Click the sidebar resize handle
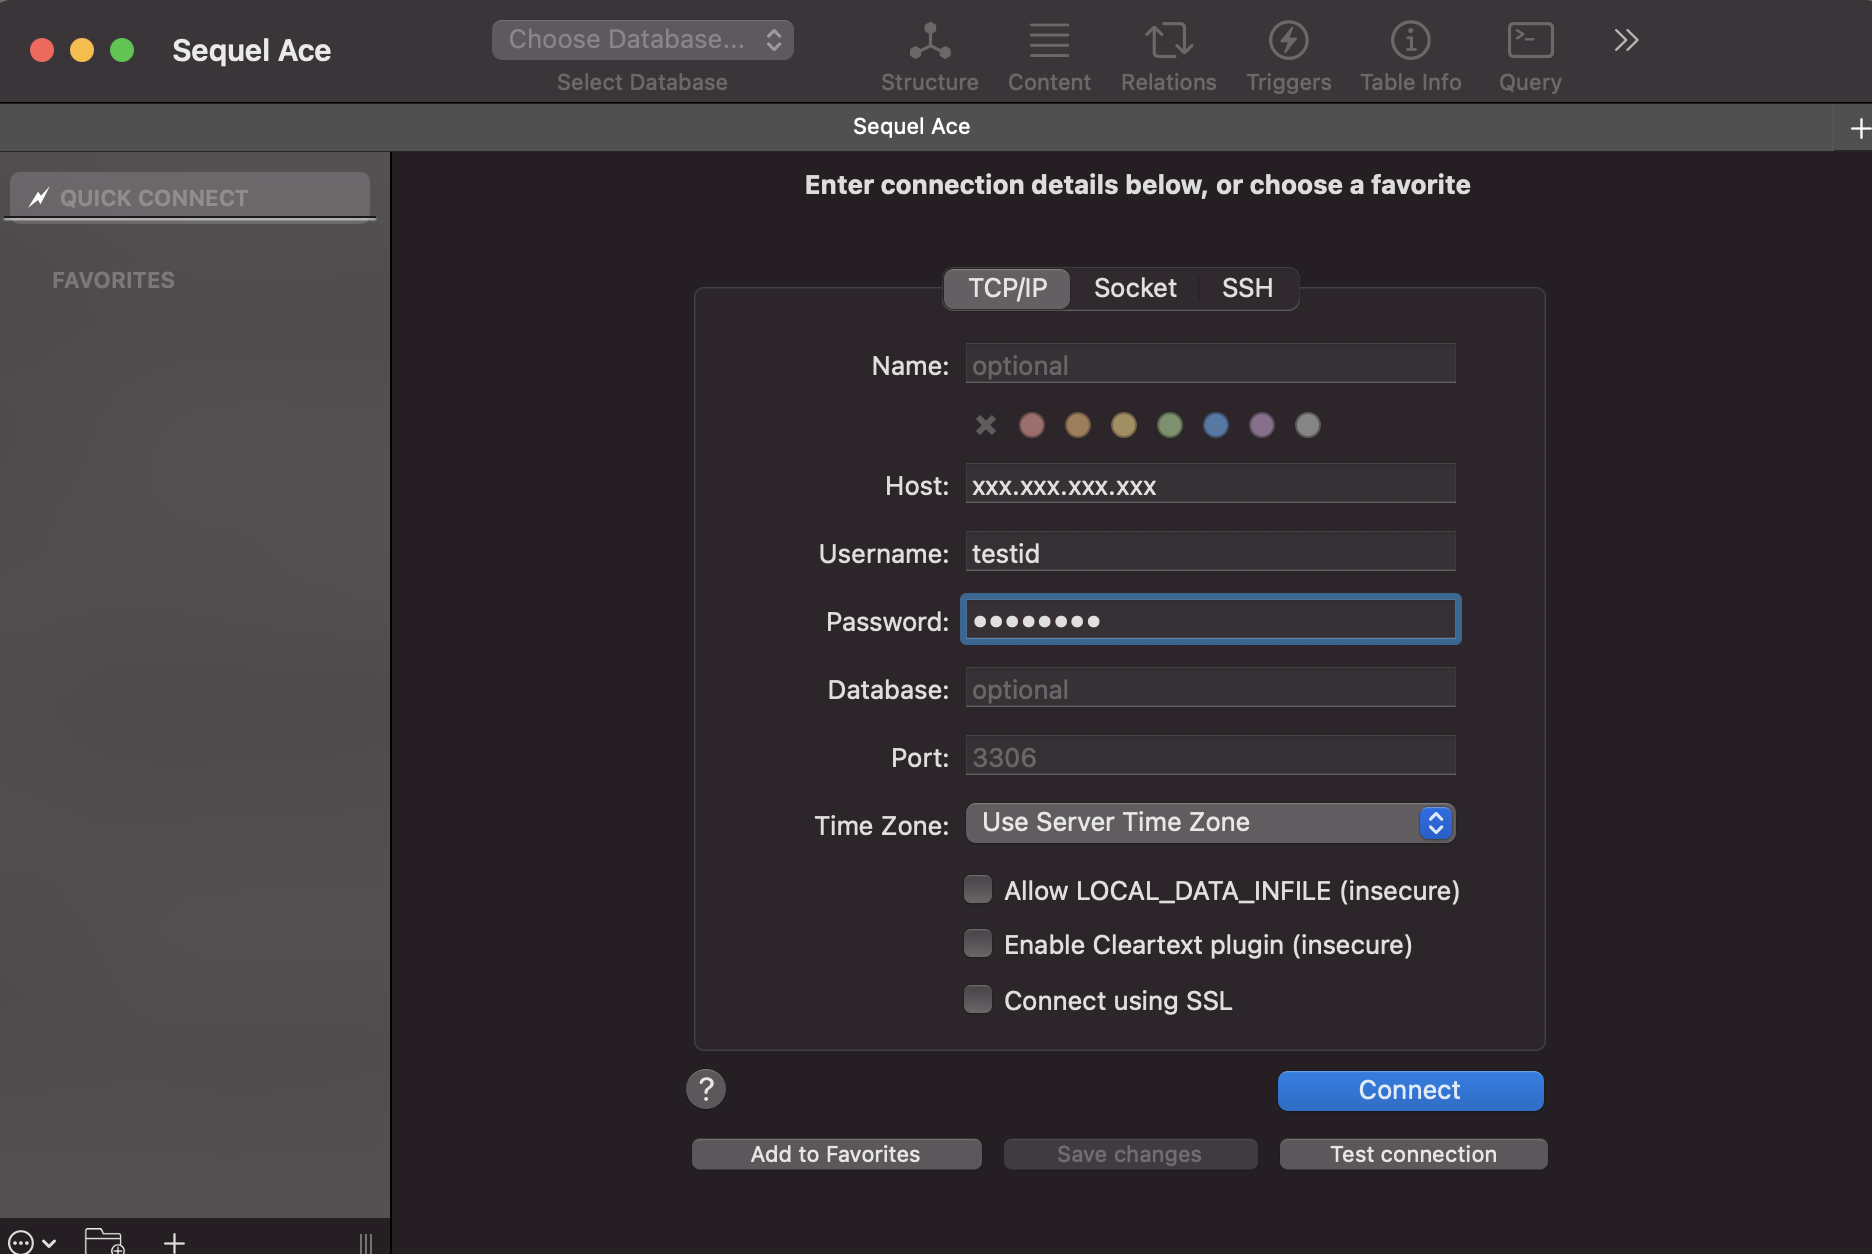 (x=366, y=1243)
